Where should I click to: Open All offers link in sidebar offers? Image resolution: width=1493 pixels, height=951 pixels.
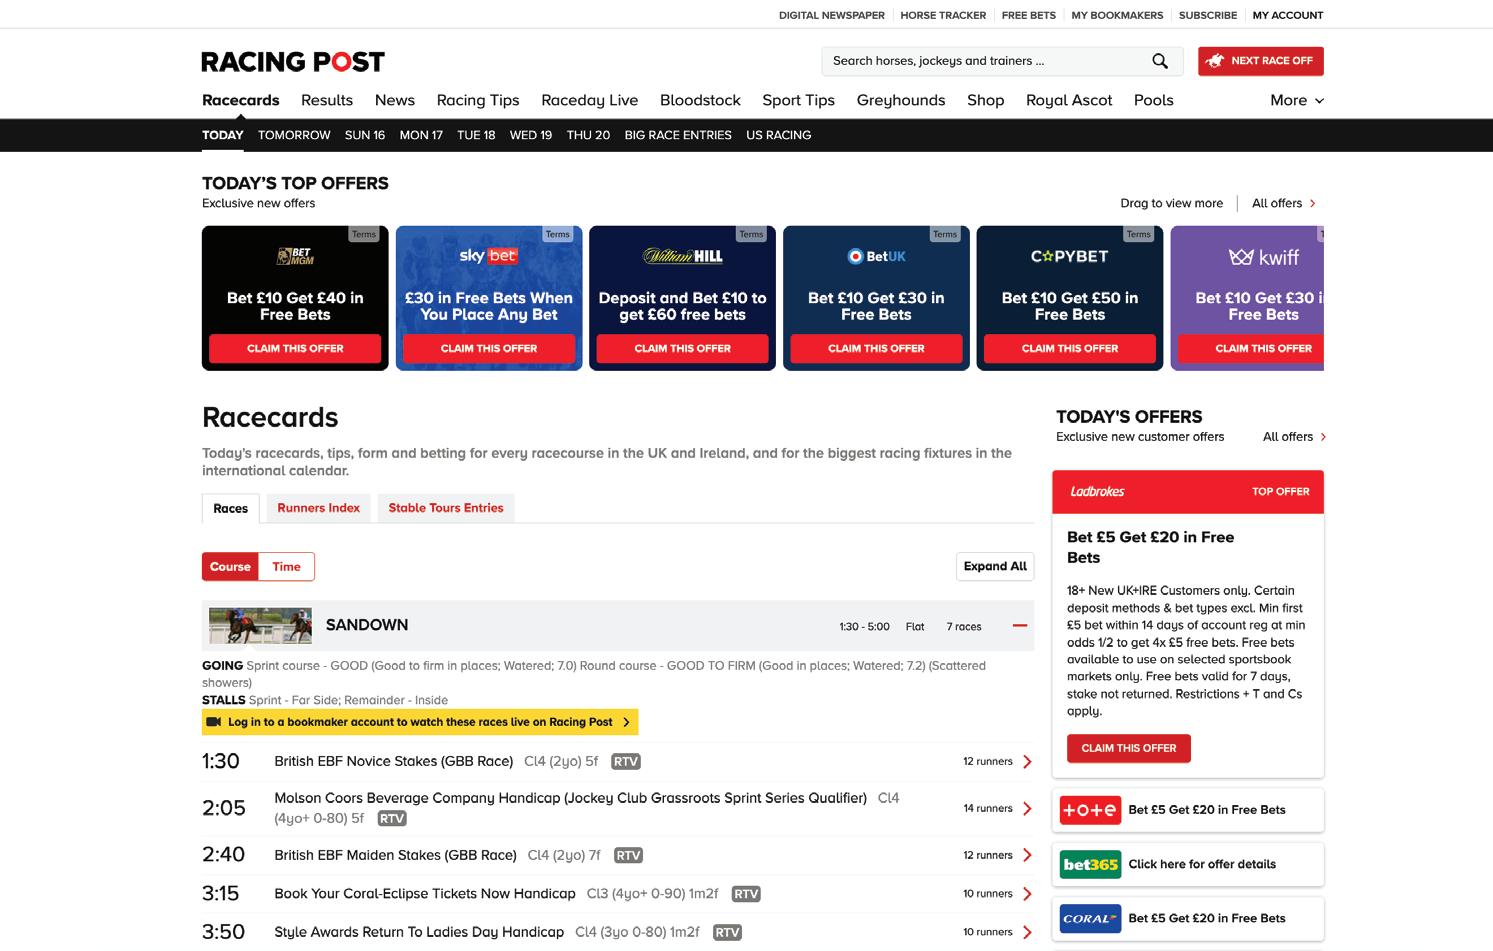(1294, 437)
